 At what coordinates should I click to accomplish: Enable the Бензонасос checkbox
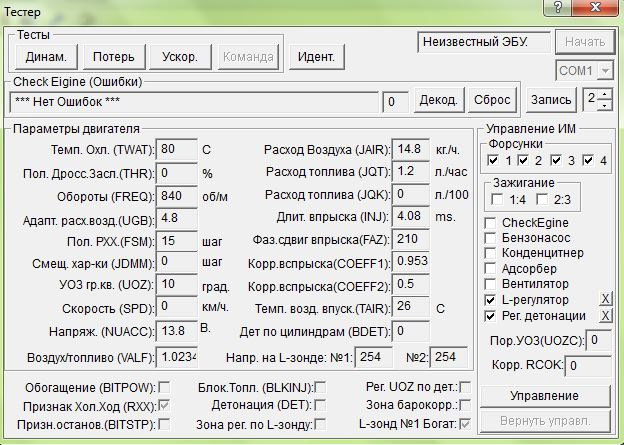coord(490,238)
